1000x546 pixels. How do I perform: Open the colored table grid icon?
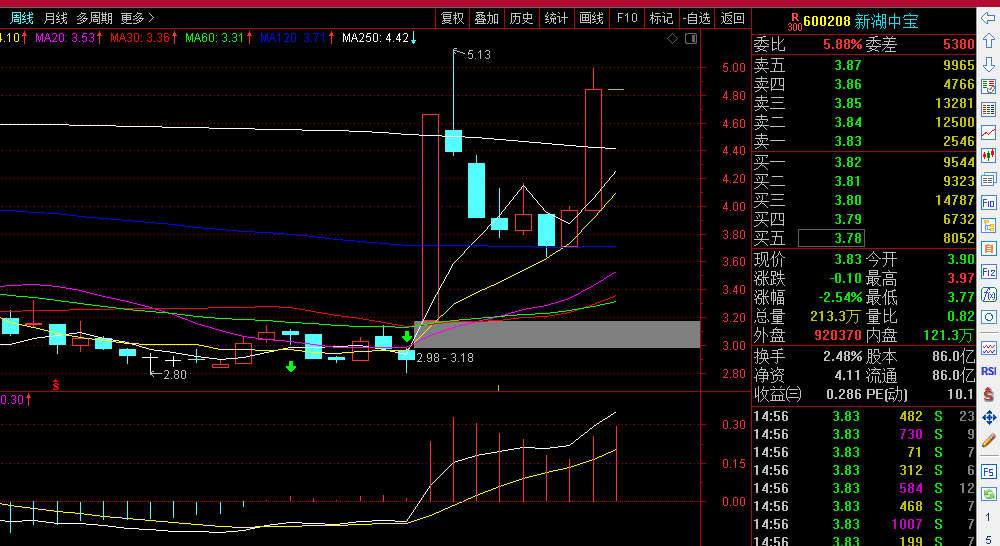tap(988, 109)
